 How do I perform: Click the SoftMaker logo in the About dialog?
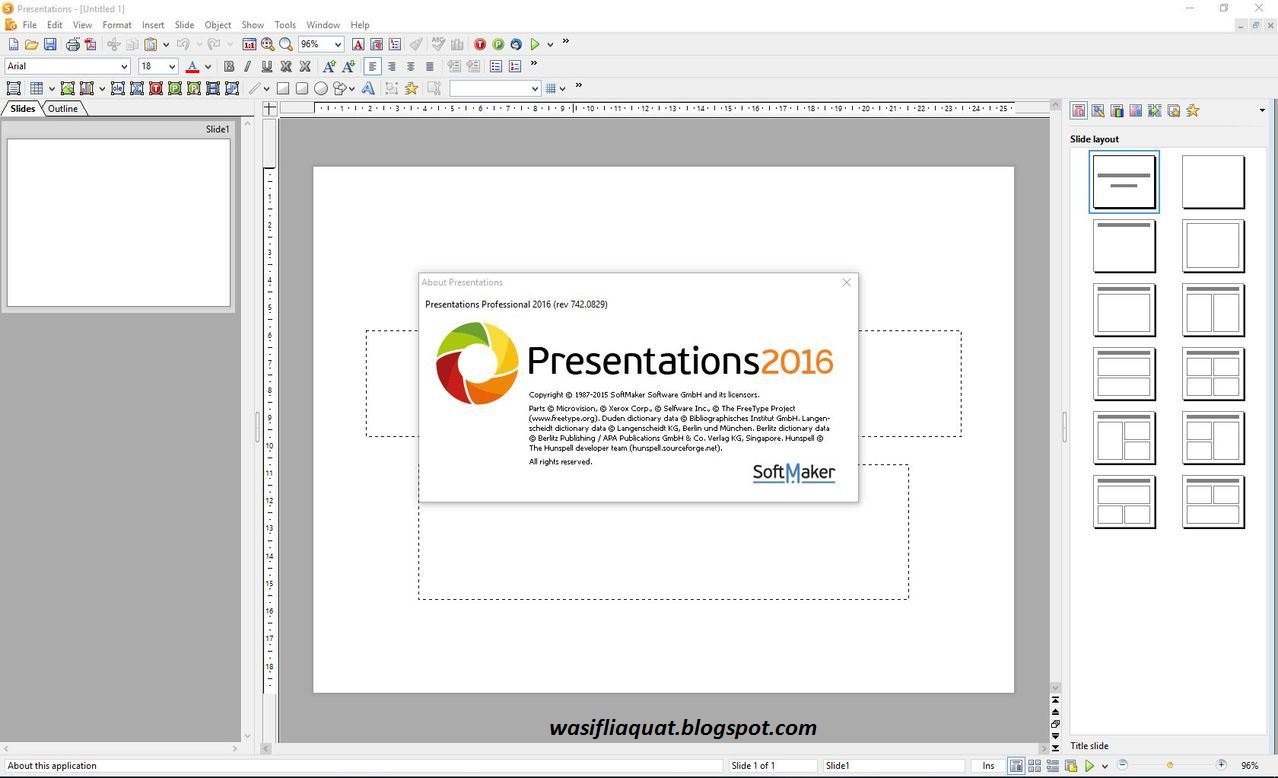click(x=794, y=472)
